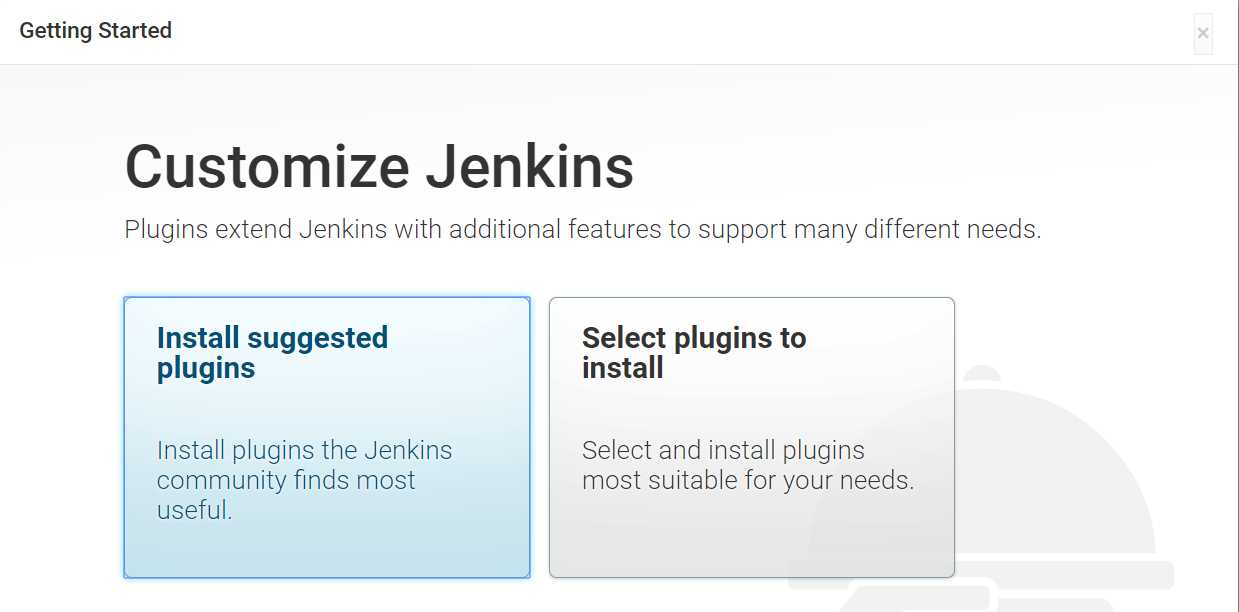
Task: Click the word 'Jenkins' in the main heading
Action: click(x=530, y=166)
